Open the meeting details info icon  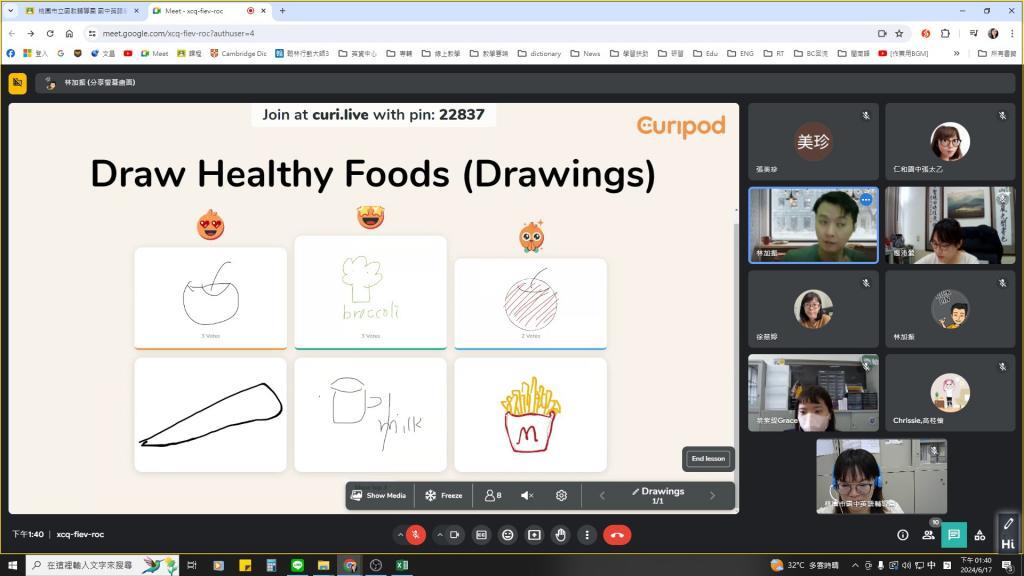point(903,535)
